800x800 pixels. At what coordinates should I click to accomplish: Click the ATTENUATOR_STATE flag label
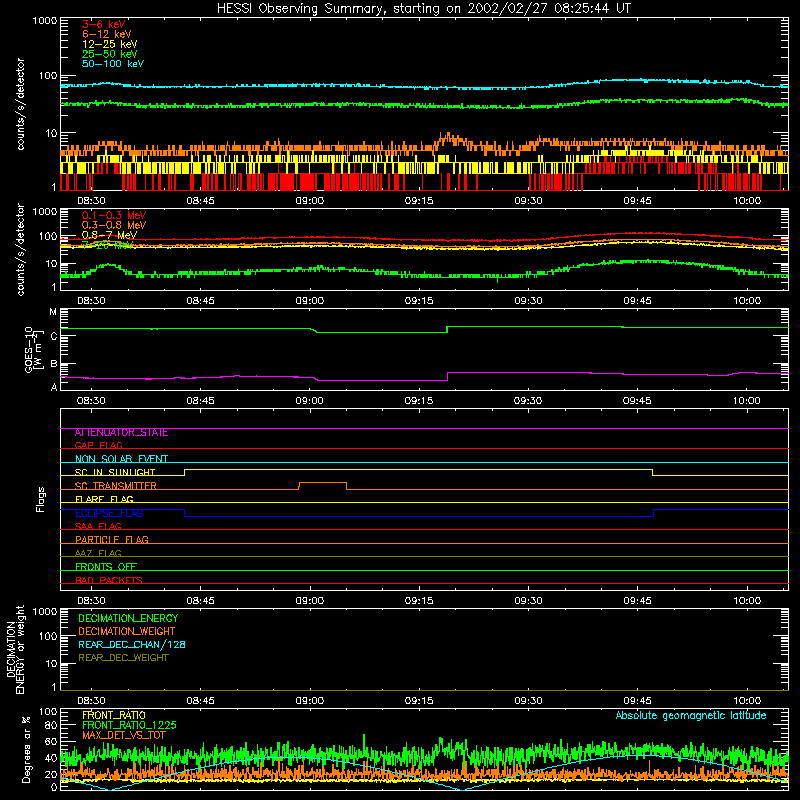[x=121, y=433]
